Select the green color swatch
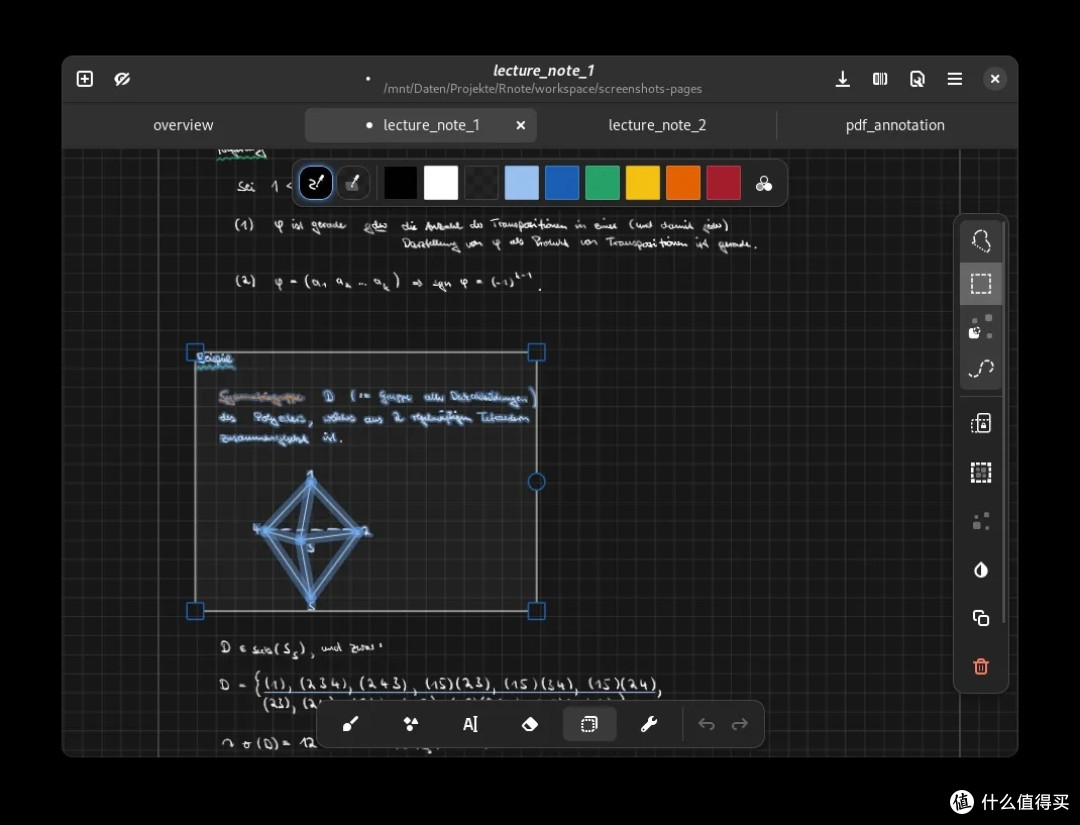Screen dimensions: 1080x825 pos(602,183)
